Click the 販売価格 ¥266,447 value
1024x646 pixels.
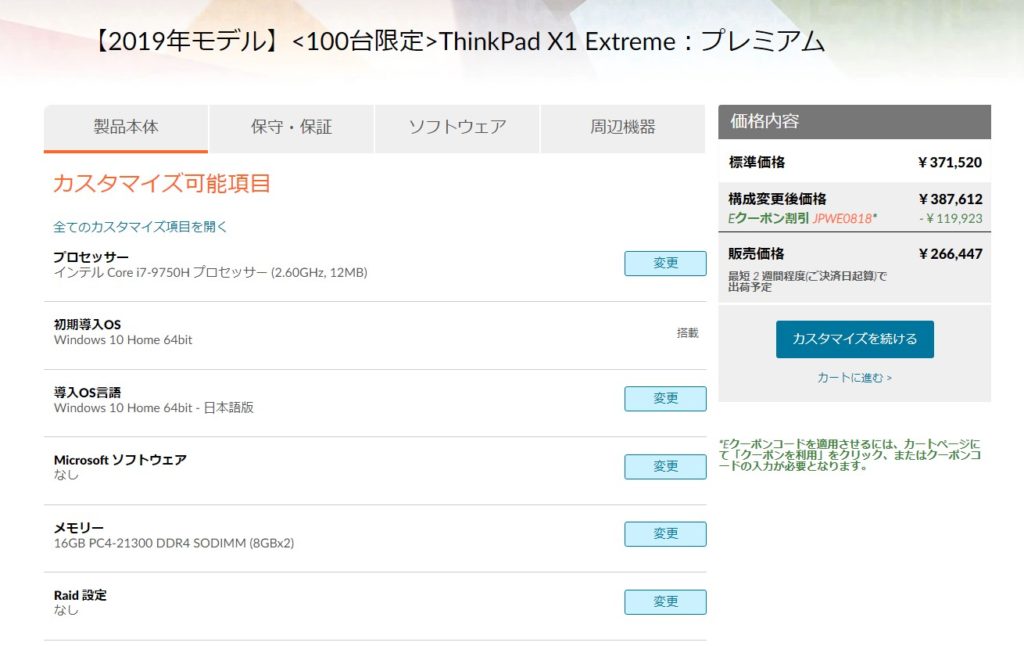click(950, 254)
